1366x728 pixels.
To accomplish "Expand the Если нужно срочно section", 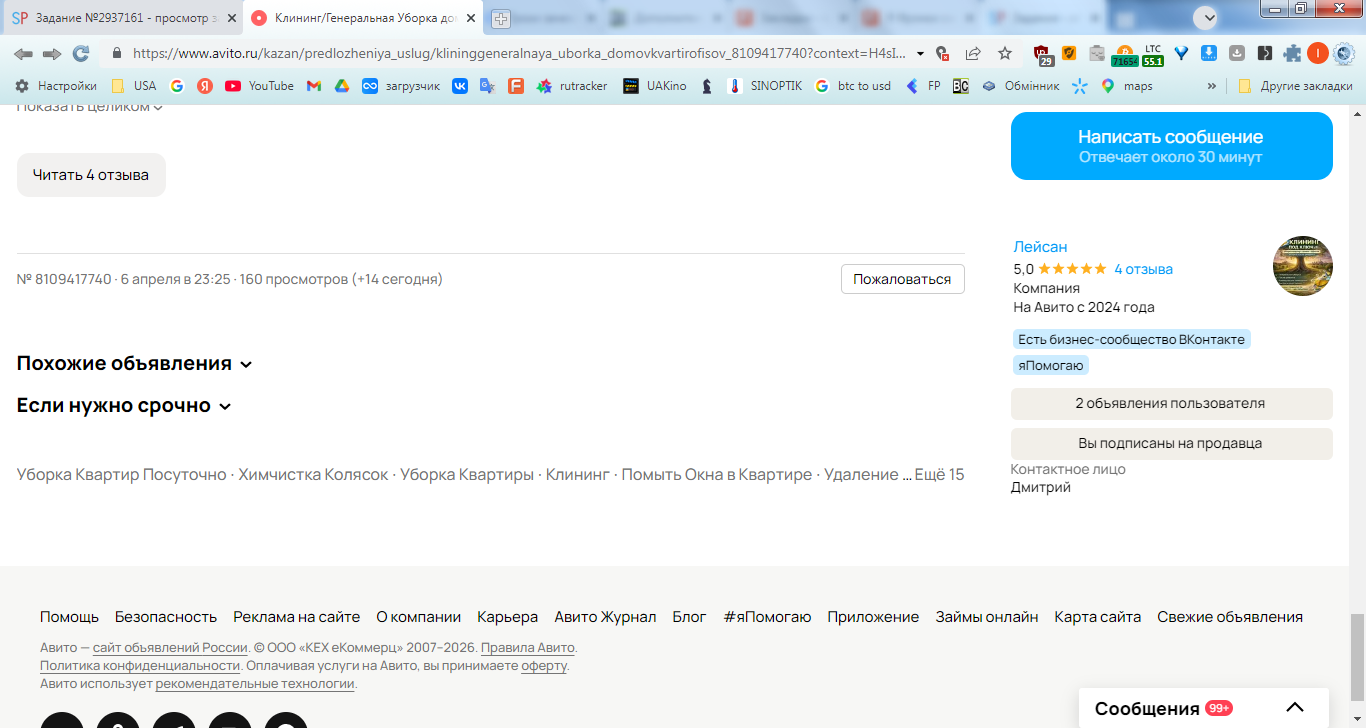I will point(124,406).
